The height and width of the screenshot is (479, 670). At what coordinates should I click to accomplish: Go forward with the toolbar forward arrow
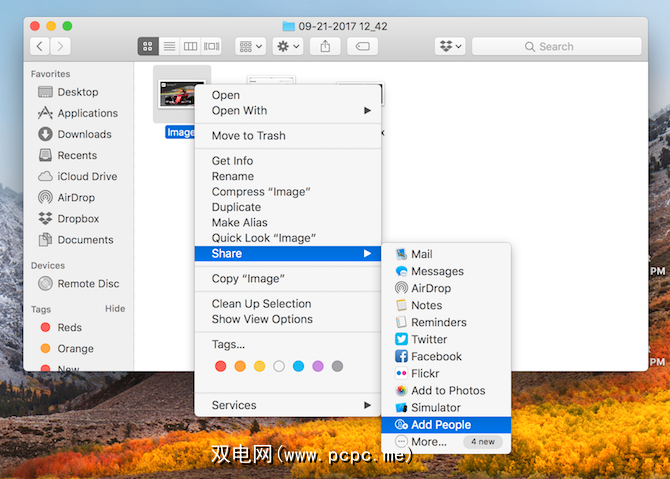[60, 46]
